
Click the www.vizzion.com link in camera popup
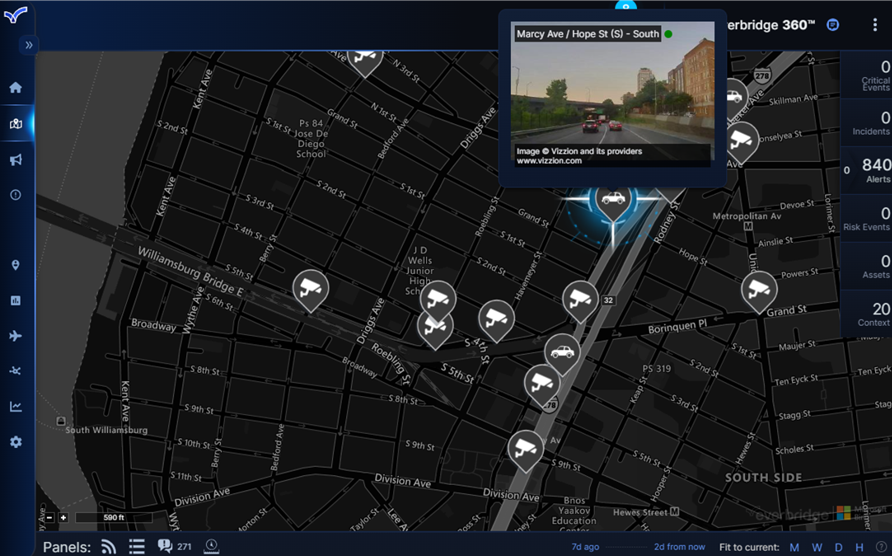[x=549, y=161]
